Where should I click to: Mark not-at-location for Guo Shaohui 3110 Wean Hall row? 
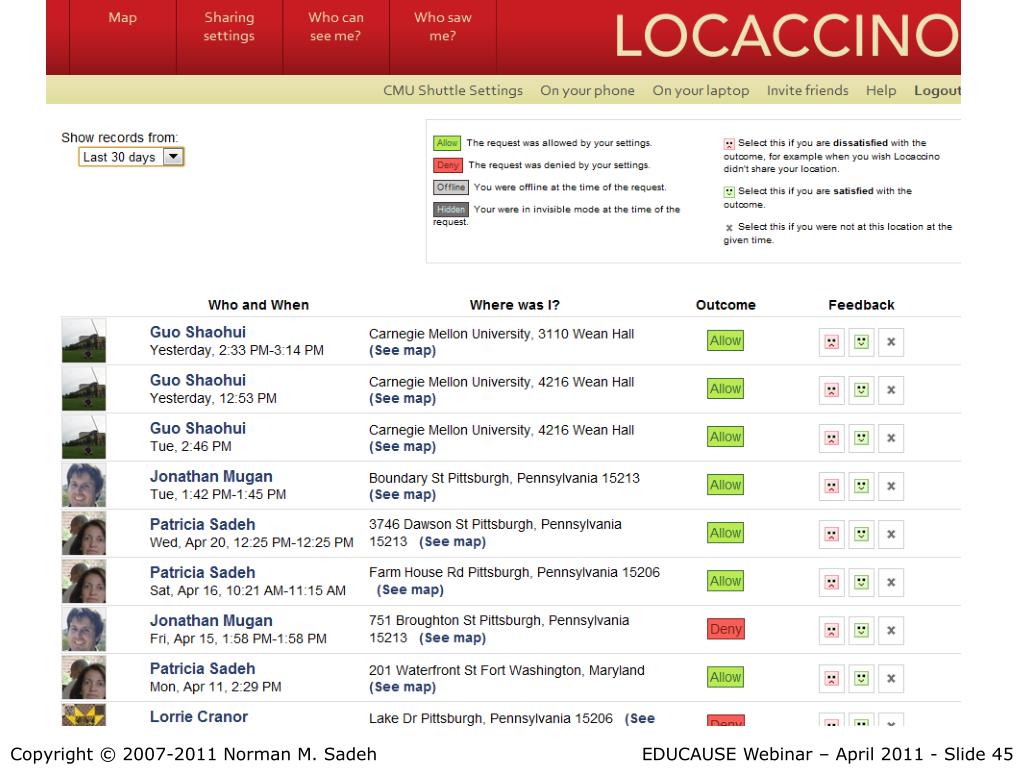[x=891, y=342]
